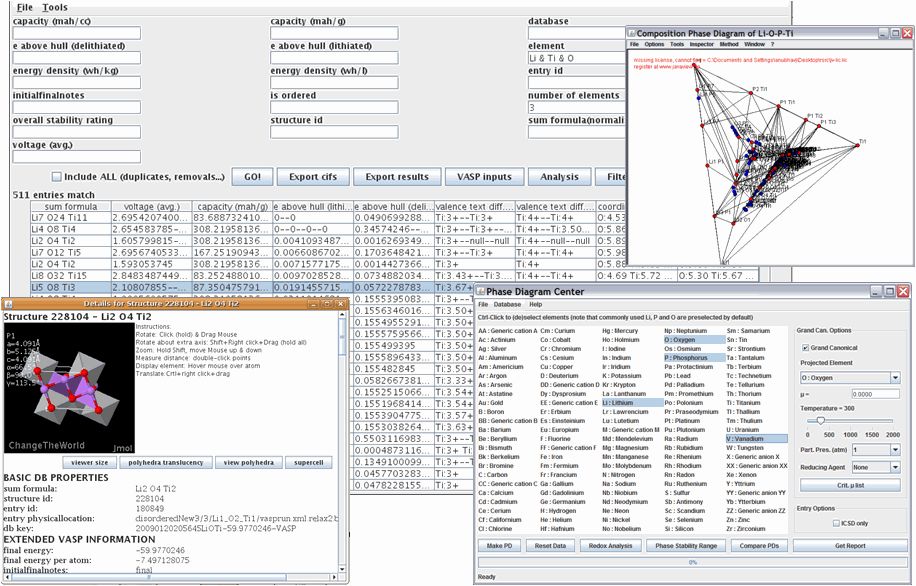Click the Phase Stability Range button
916x586 pixels.
pyautogui.click(x=686, y=546)
